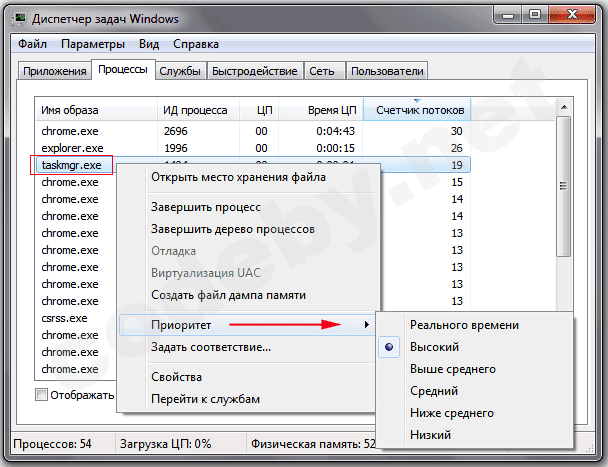
Task: Set priority to Выше среднего
Action: pos(475,369)
